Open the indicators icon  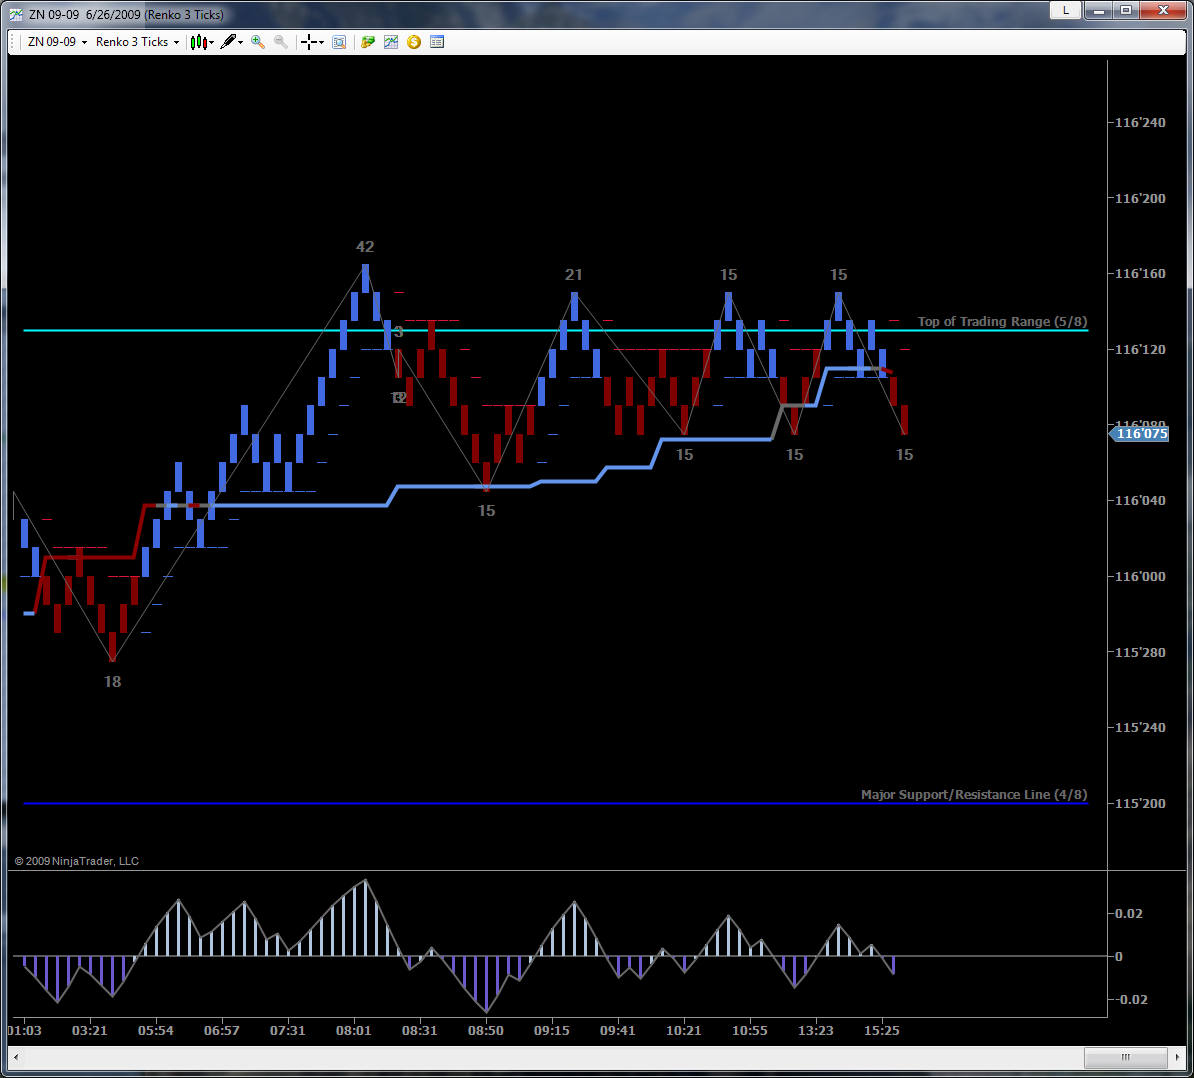[391, 42]
